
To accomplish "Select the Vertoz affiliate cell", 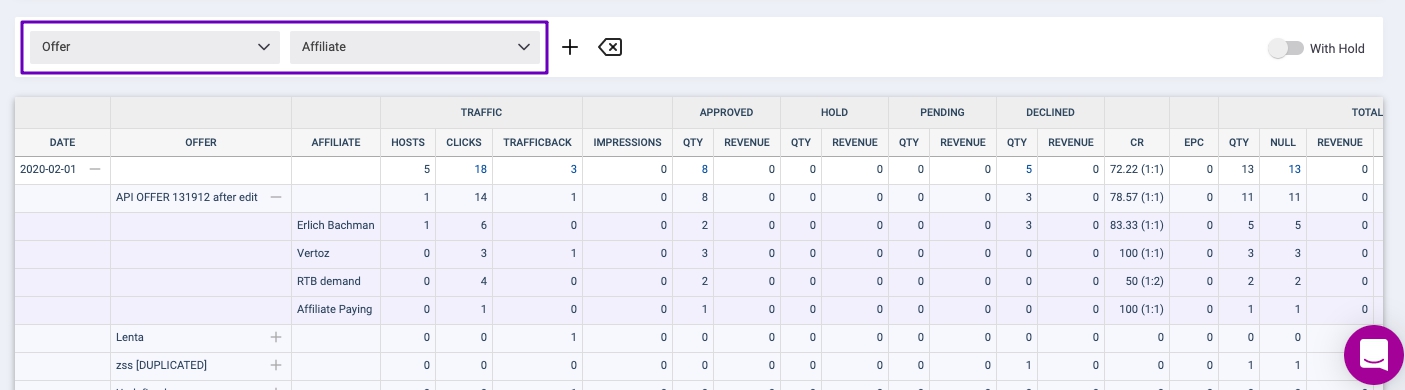I will tap(336, 254).
